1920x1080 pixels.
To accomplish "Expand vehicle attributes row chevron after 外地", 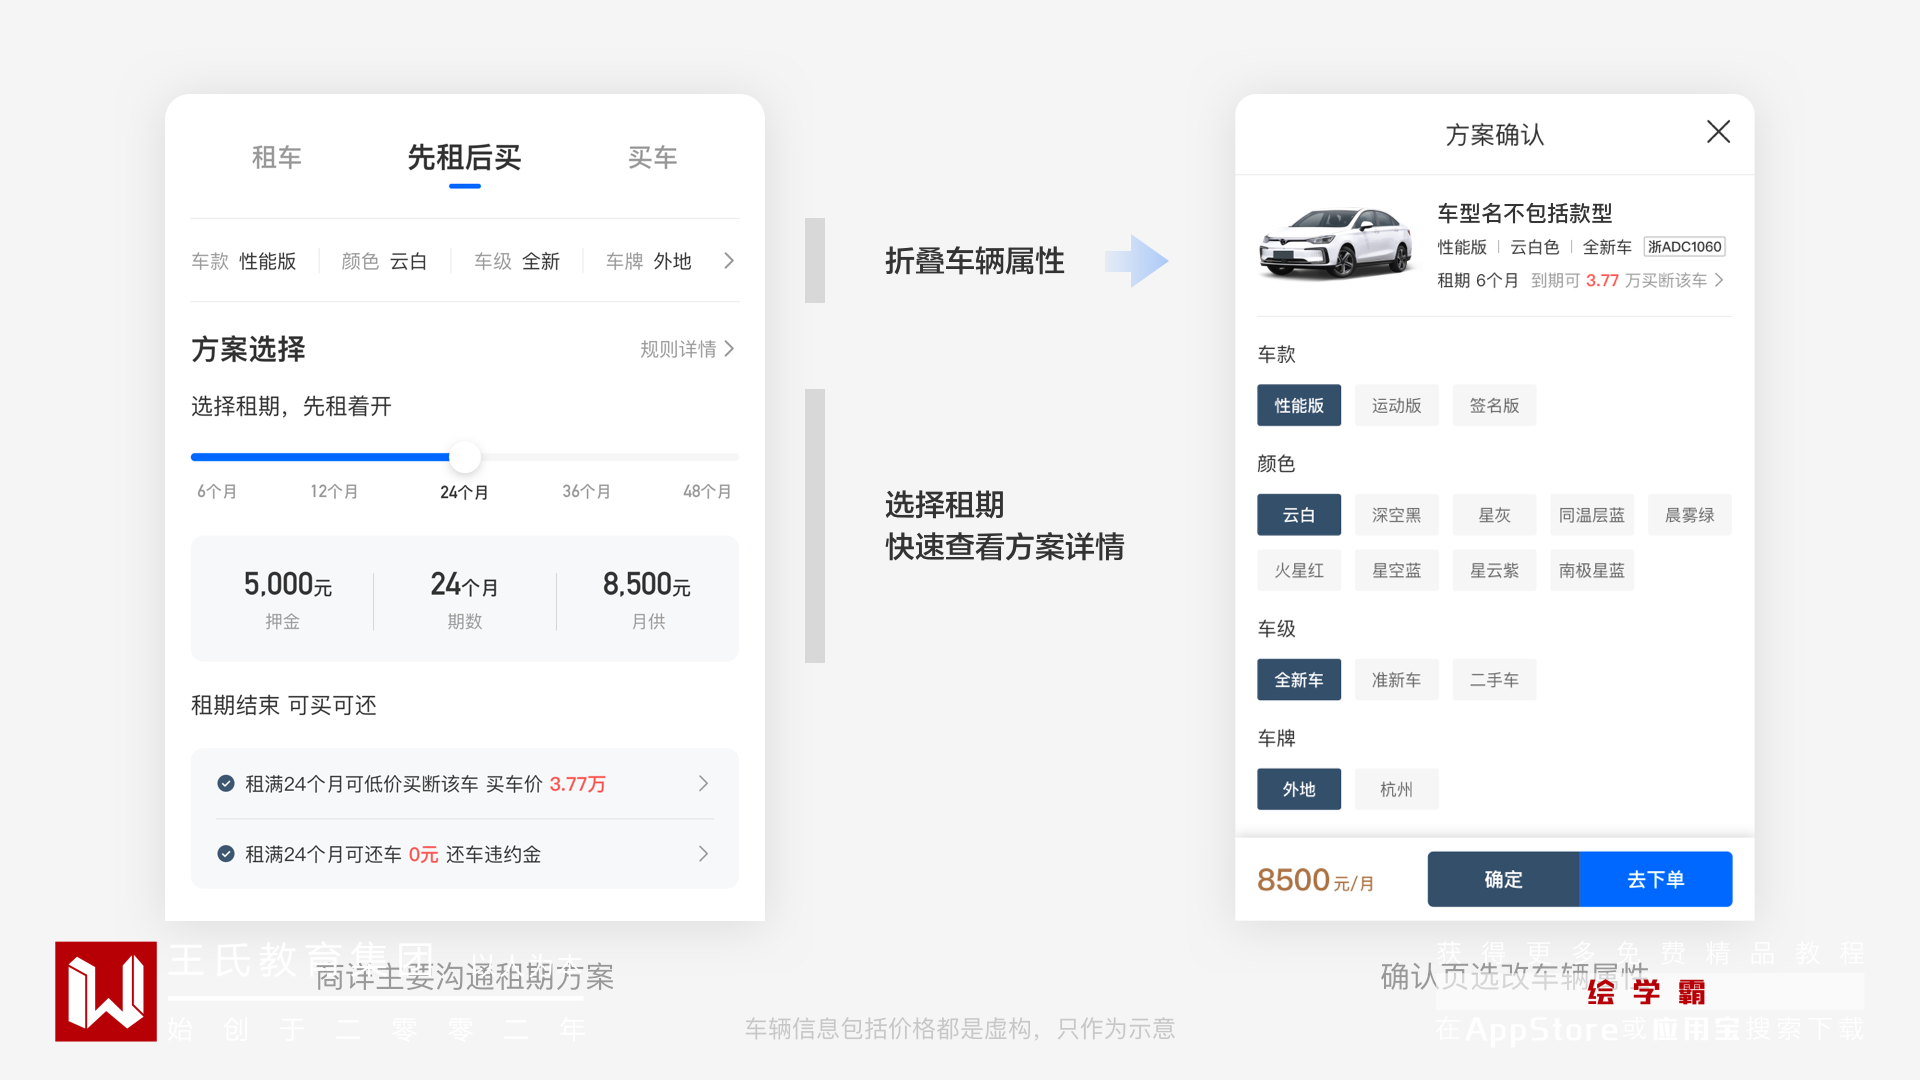I will (729, 261).
